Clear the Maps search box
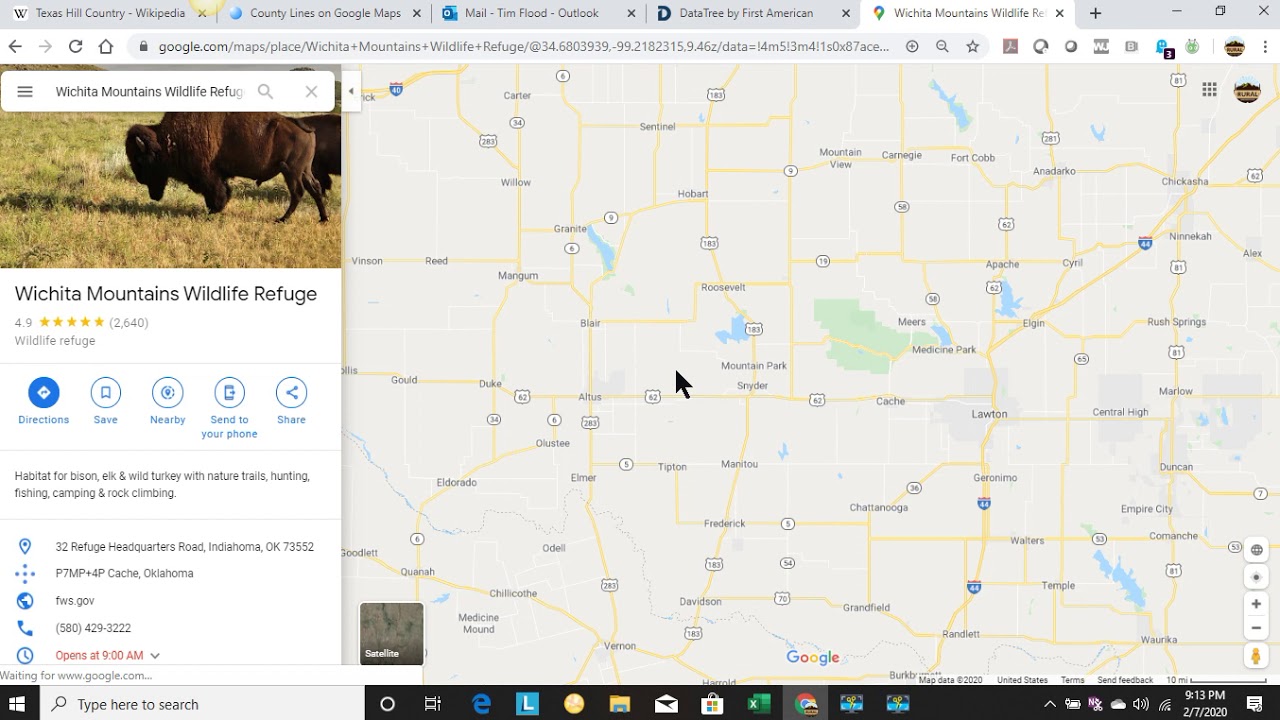 311,91
